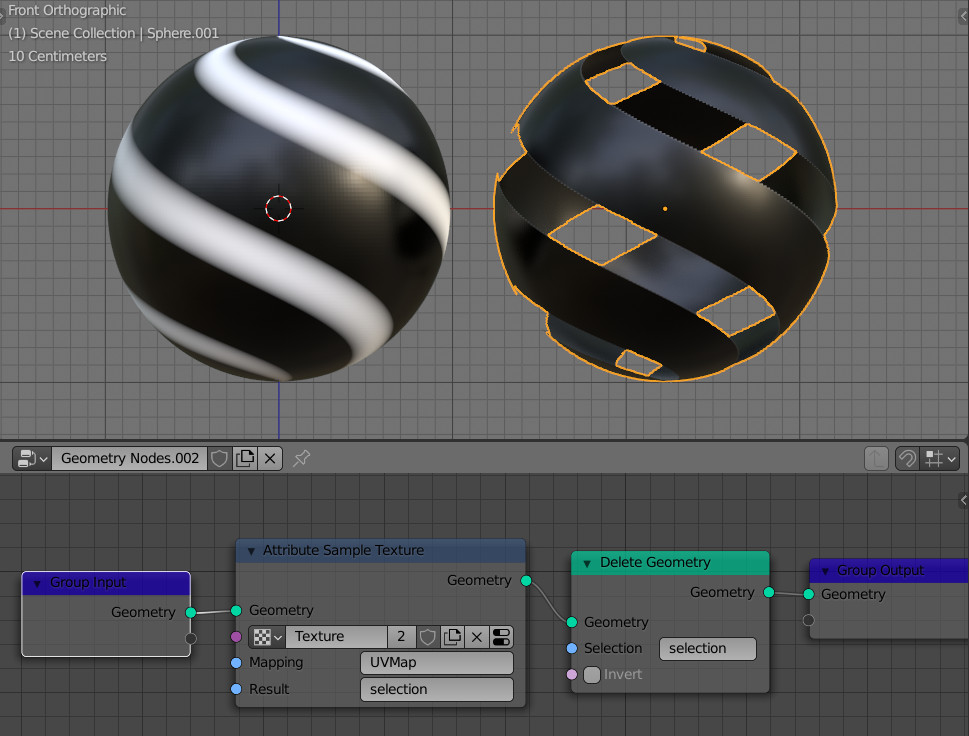Open the texture browse dropdown
The width and height of the screenshot is (969, 736).
click(268, 637)
